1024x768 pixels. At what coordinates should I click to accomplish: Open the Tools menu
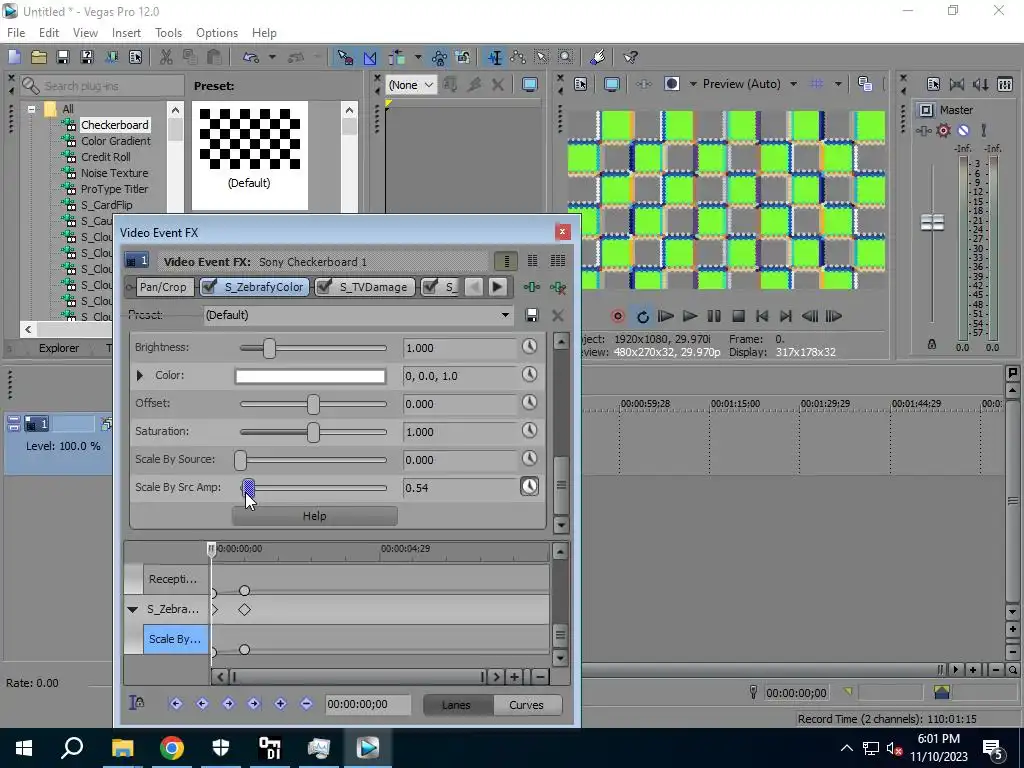[168, 33]
